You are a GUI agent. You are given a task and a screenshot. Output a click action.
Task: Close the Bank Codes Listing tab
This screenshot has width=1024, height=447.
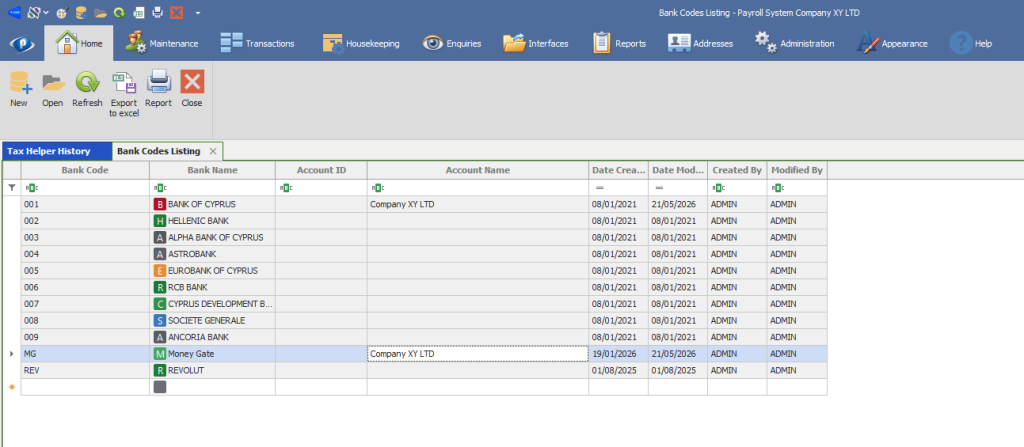point(212,151)
